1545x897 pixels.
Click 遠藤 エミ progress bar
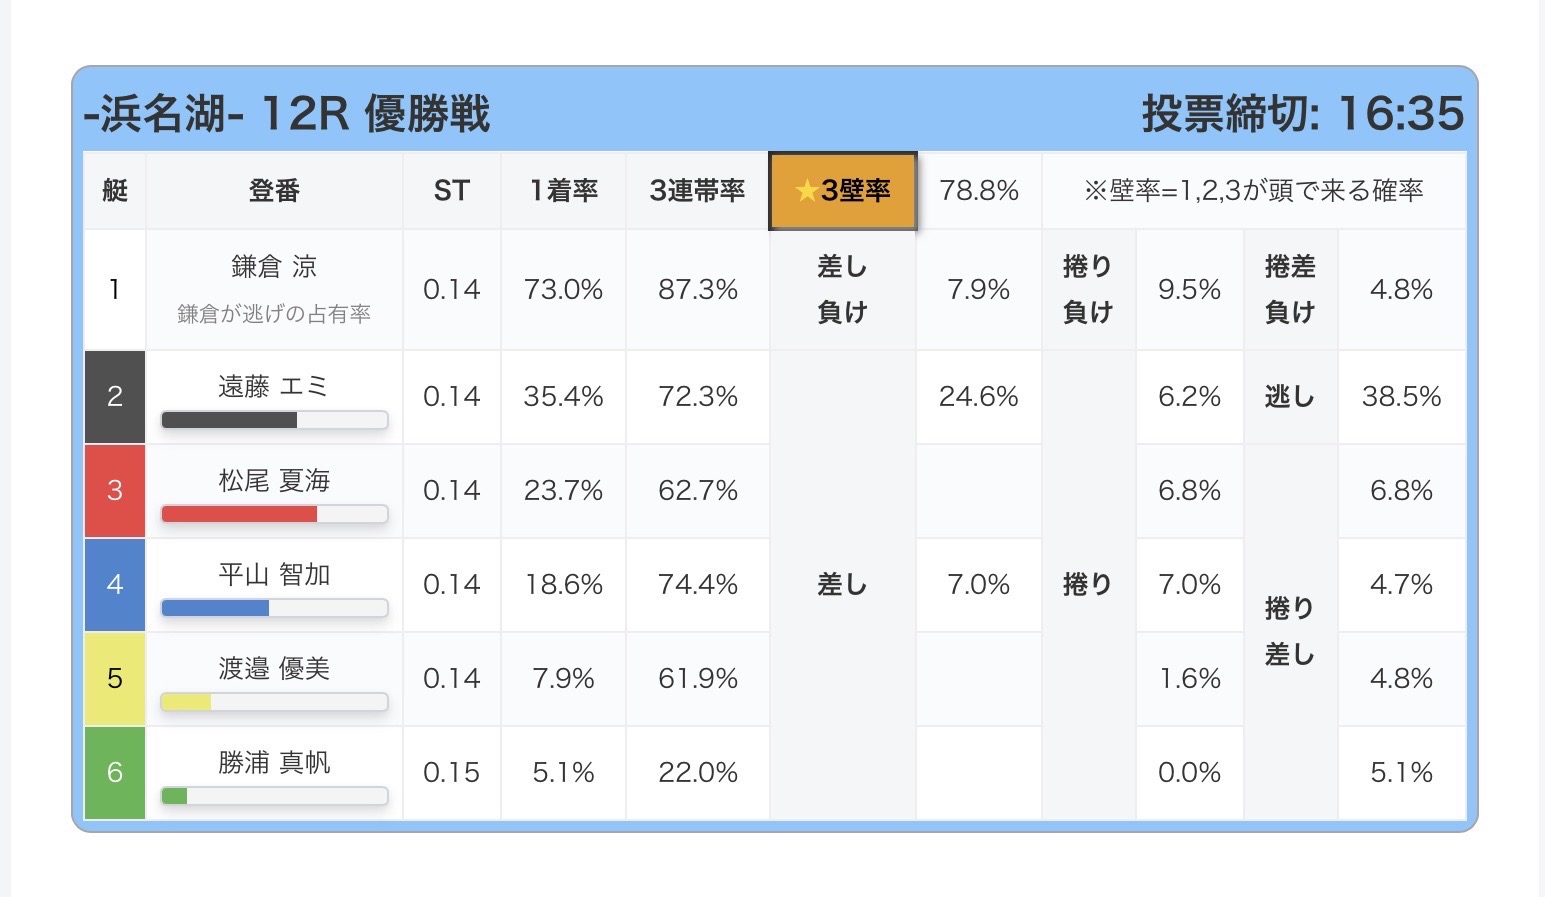(274, 420)
